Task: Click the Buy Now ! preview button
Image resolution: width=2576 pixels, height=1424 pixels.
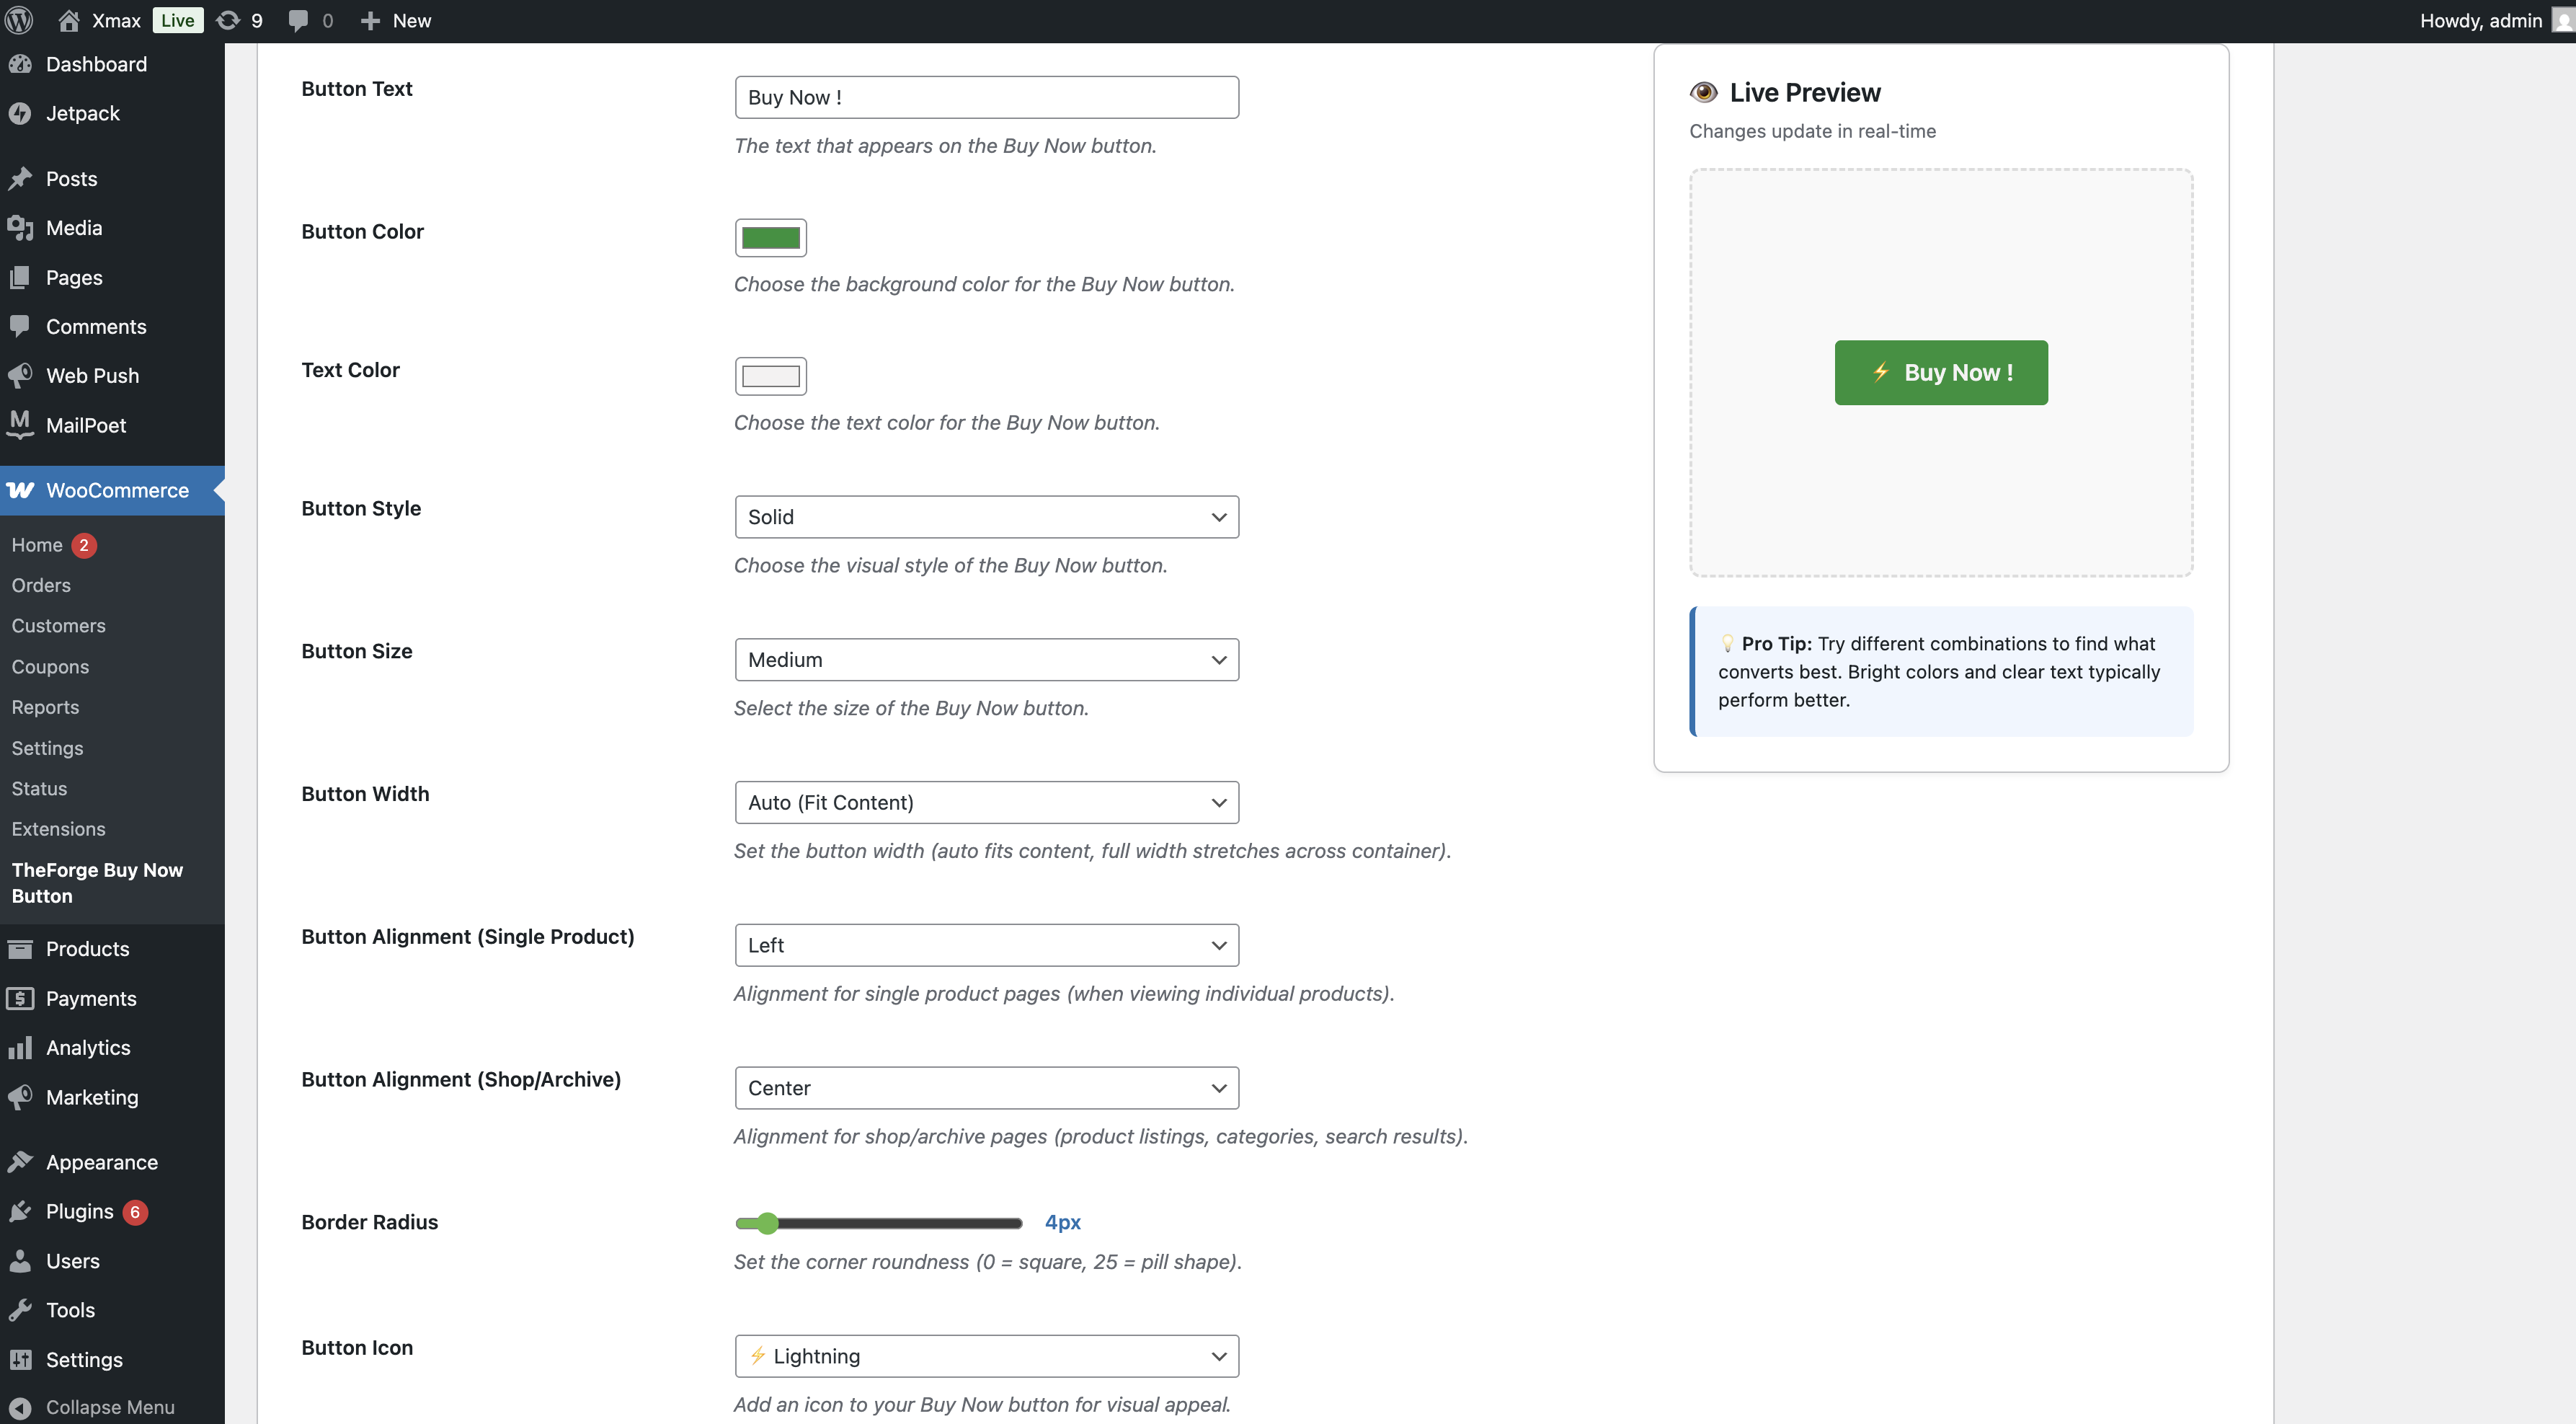Action: pyautogui.click(x=1940, y=372)
